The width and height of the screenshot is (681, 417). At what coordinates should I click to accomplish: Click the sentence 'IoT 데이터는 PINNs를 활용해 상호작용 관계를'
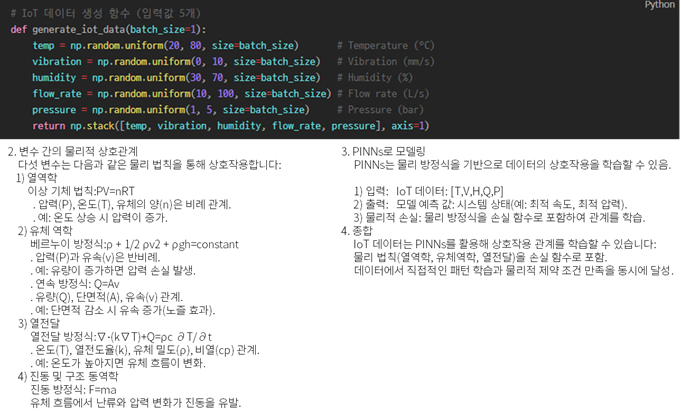[x=505, y=244]
